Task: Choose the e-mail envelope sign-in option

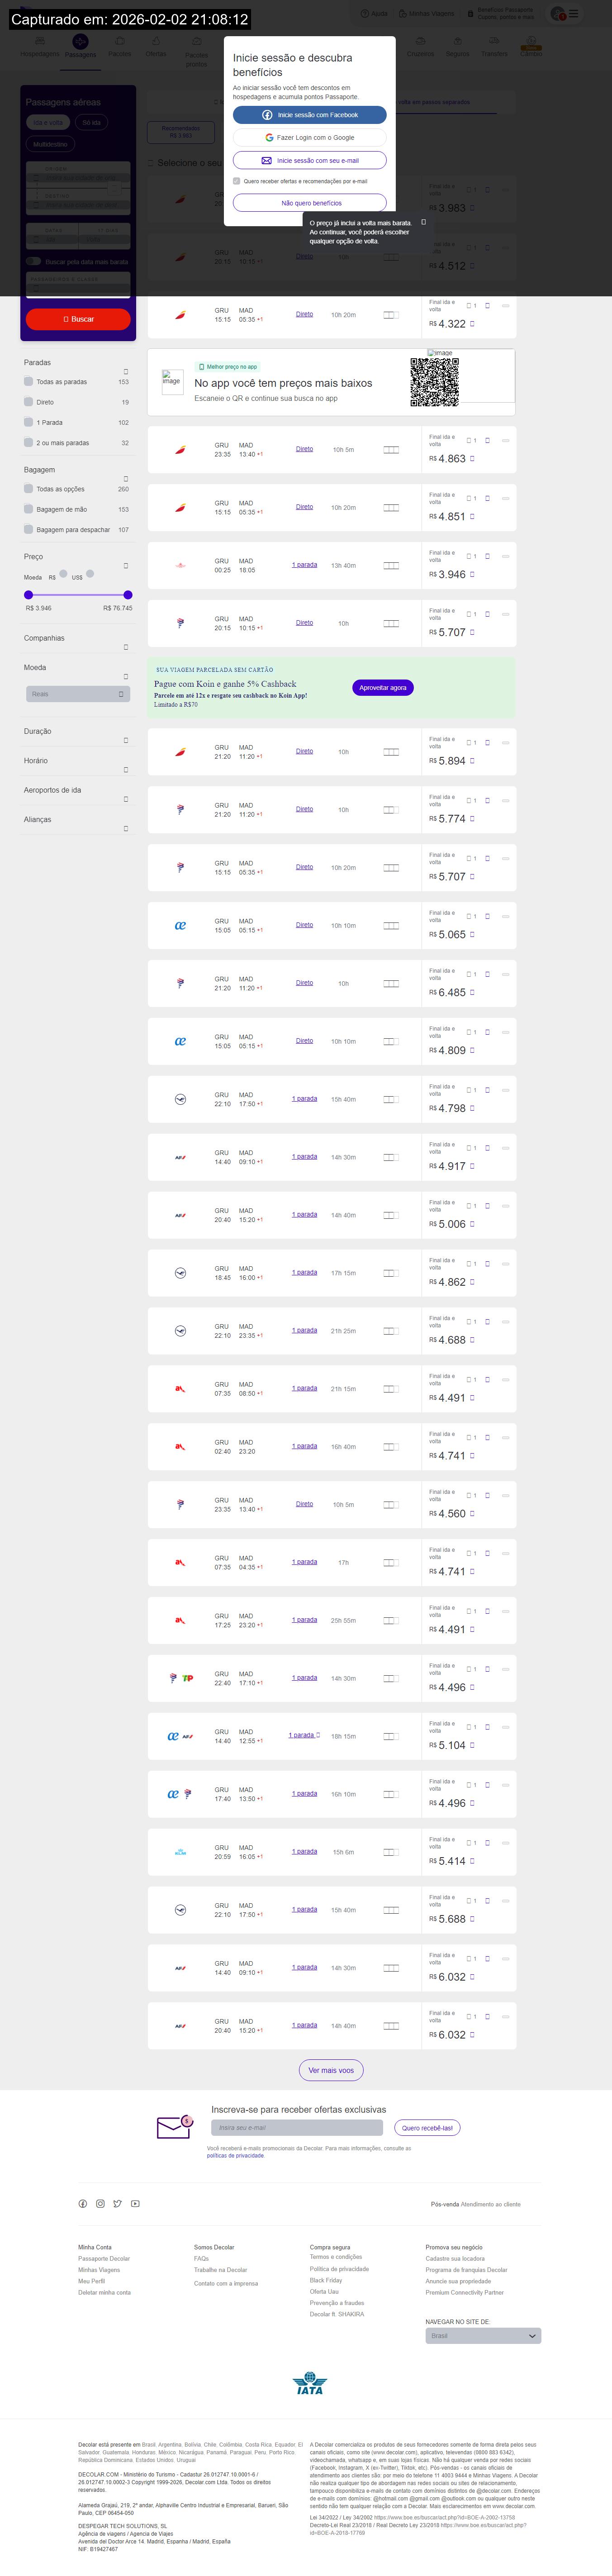Action: pyautogui.click(x=267, y=160)
